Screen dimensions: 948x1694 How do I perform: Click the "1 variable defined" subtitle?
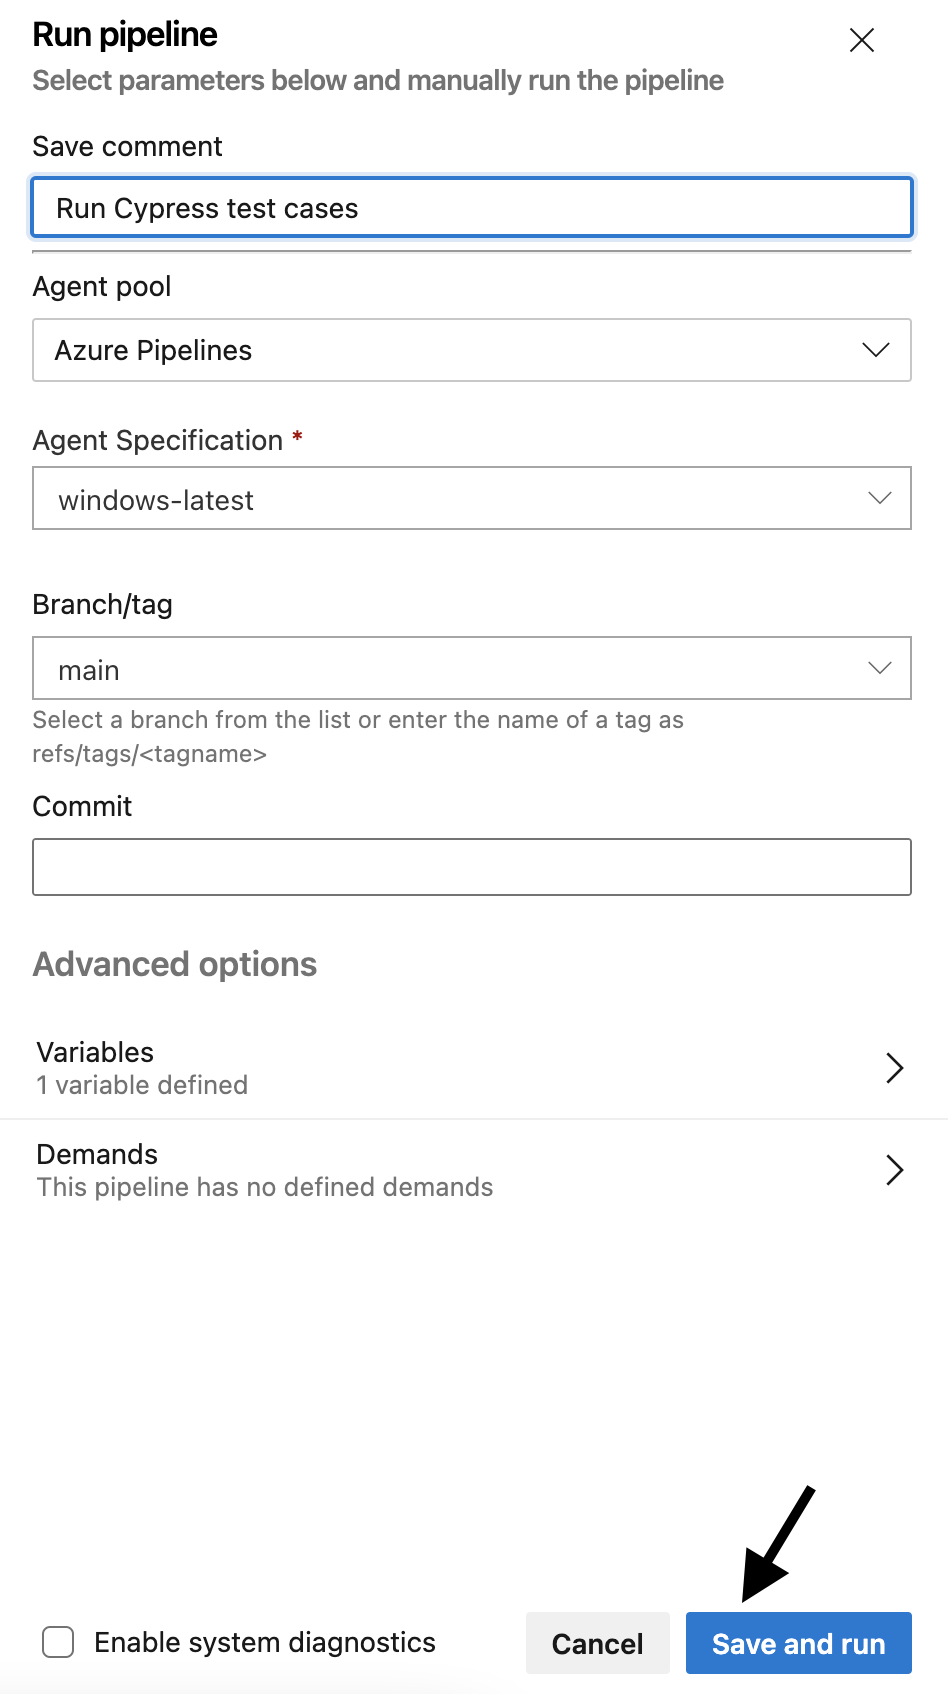[142, 1085]
